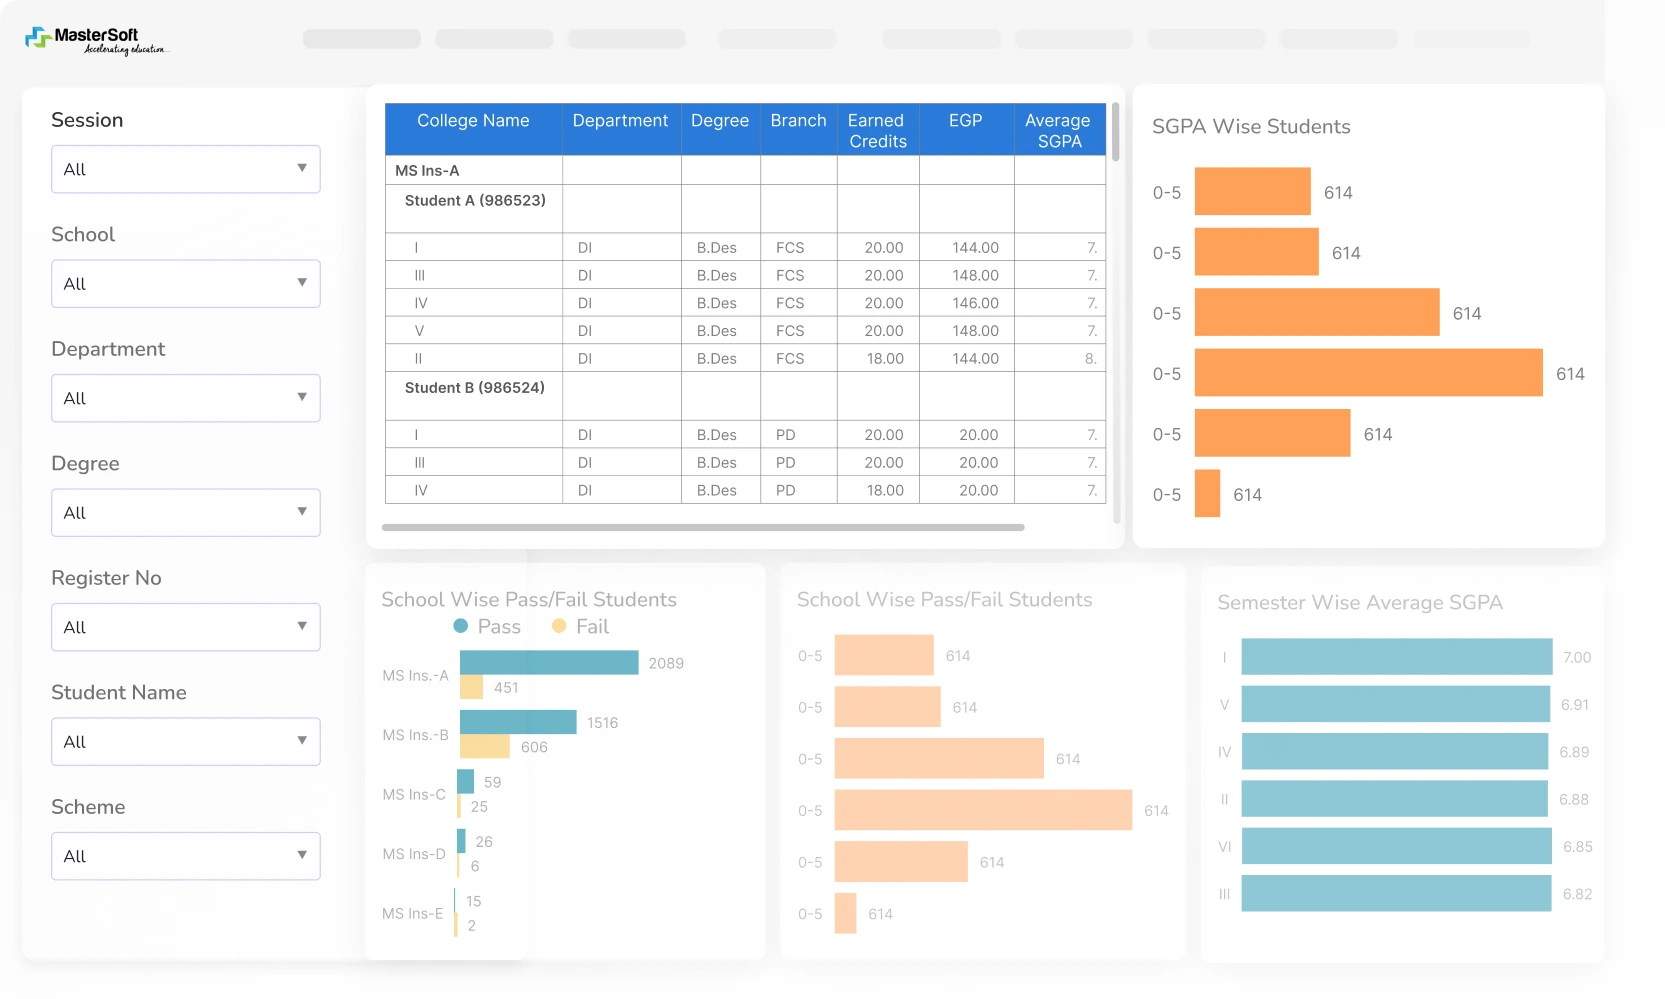Open the Register No dropdown
Screen dimensions: 1665x999
[184, 627]
